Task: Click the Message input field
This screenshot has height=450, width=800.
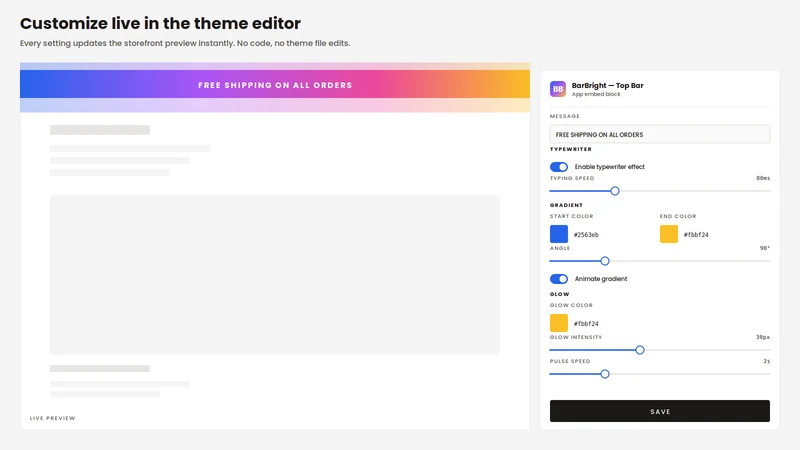Action: click(x=660, y=134)
